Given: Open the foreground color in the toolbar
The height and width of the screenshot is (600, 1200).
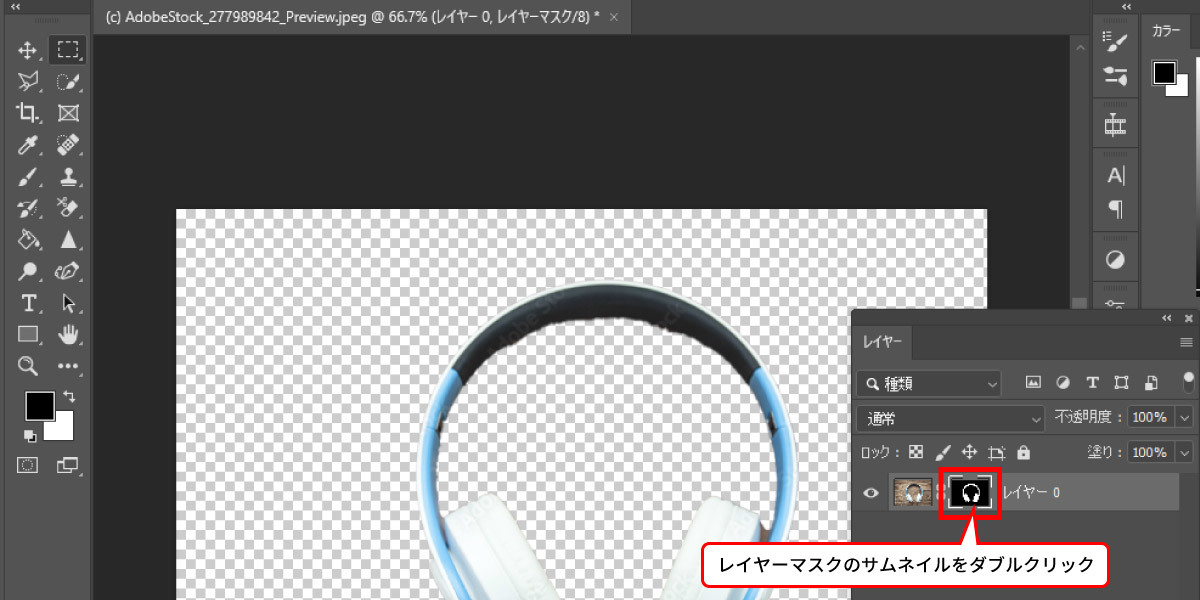Looking at the screenshot, I should (39, 406).
